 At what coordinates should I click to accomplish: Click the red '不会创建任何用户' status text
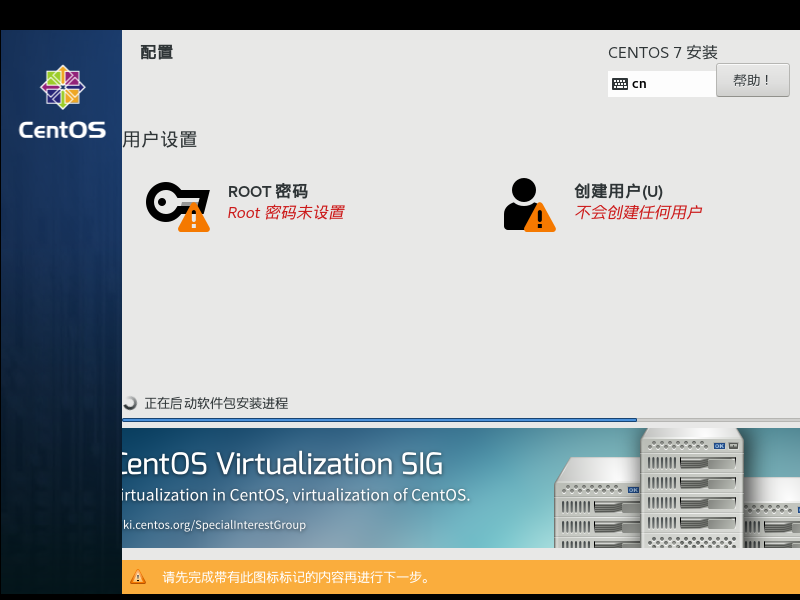pyautogui.click(x=638, y=212)
